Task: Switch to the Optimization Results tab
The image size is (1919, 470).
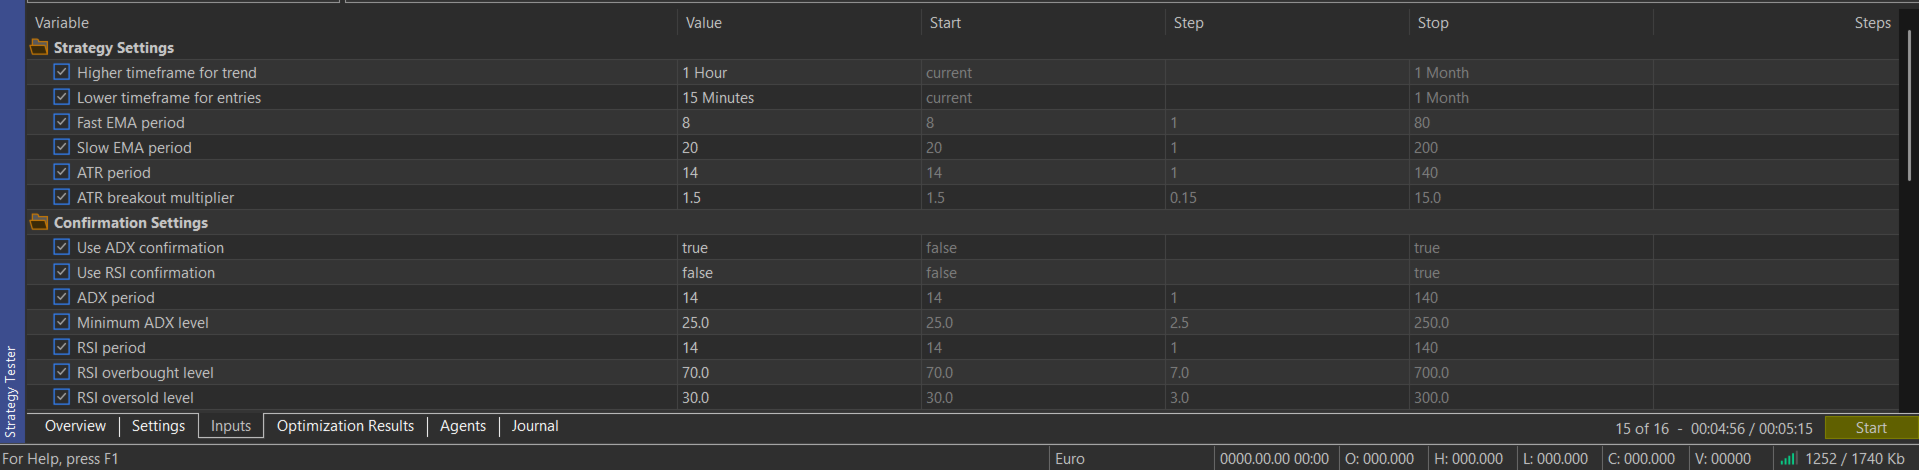Action: [x=345, y=426]
